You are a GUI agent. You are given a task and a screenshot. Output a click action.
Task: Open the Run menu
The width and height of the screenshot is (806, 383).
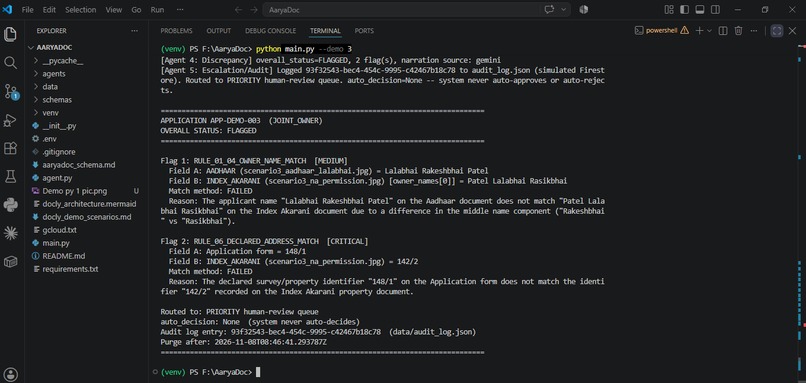click(157, 10)
